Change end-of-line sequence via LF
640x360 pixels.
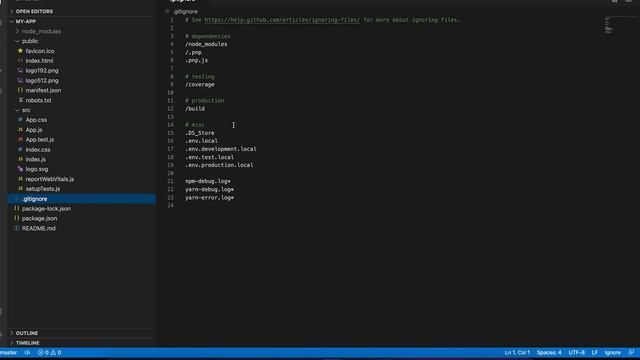595,352
